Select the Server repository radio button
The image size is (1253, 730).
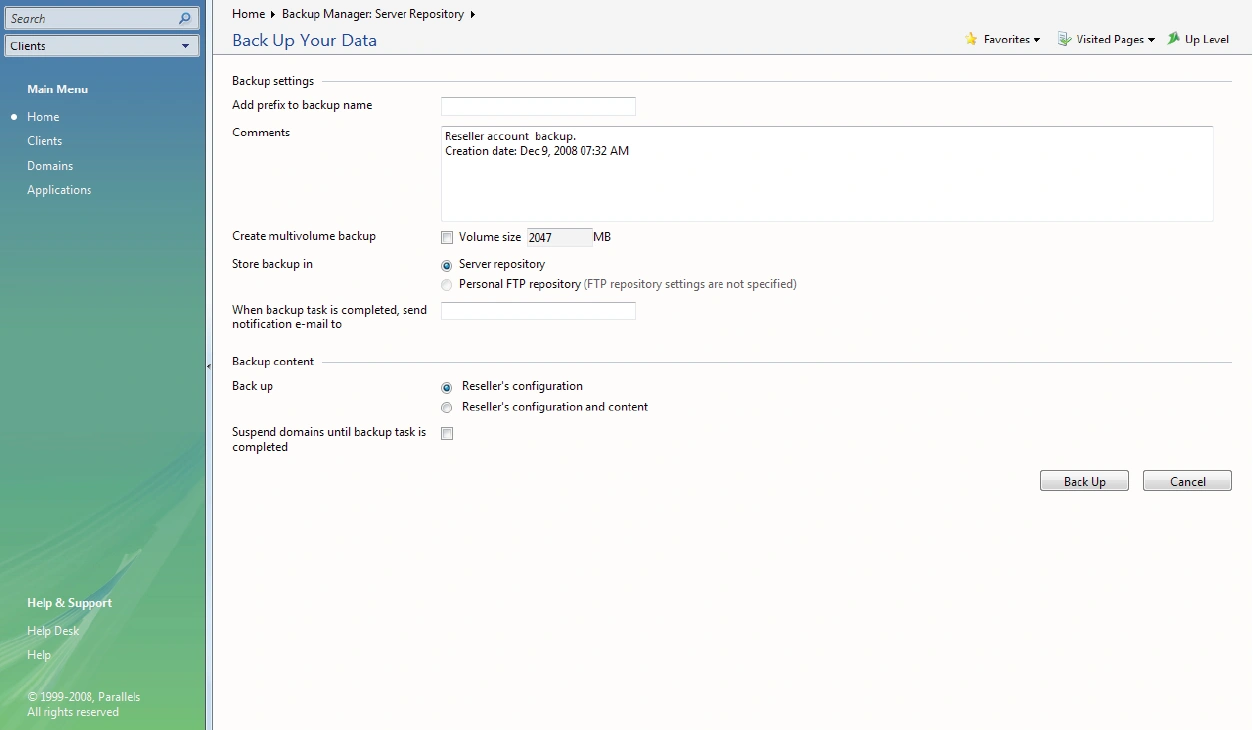click(x=447, y=265)
